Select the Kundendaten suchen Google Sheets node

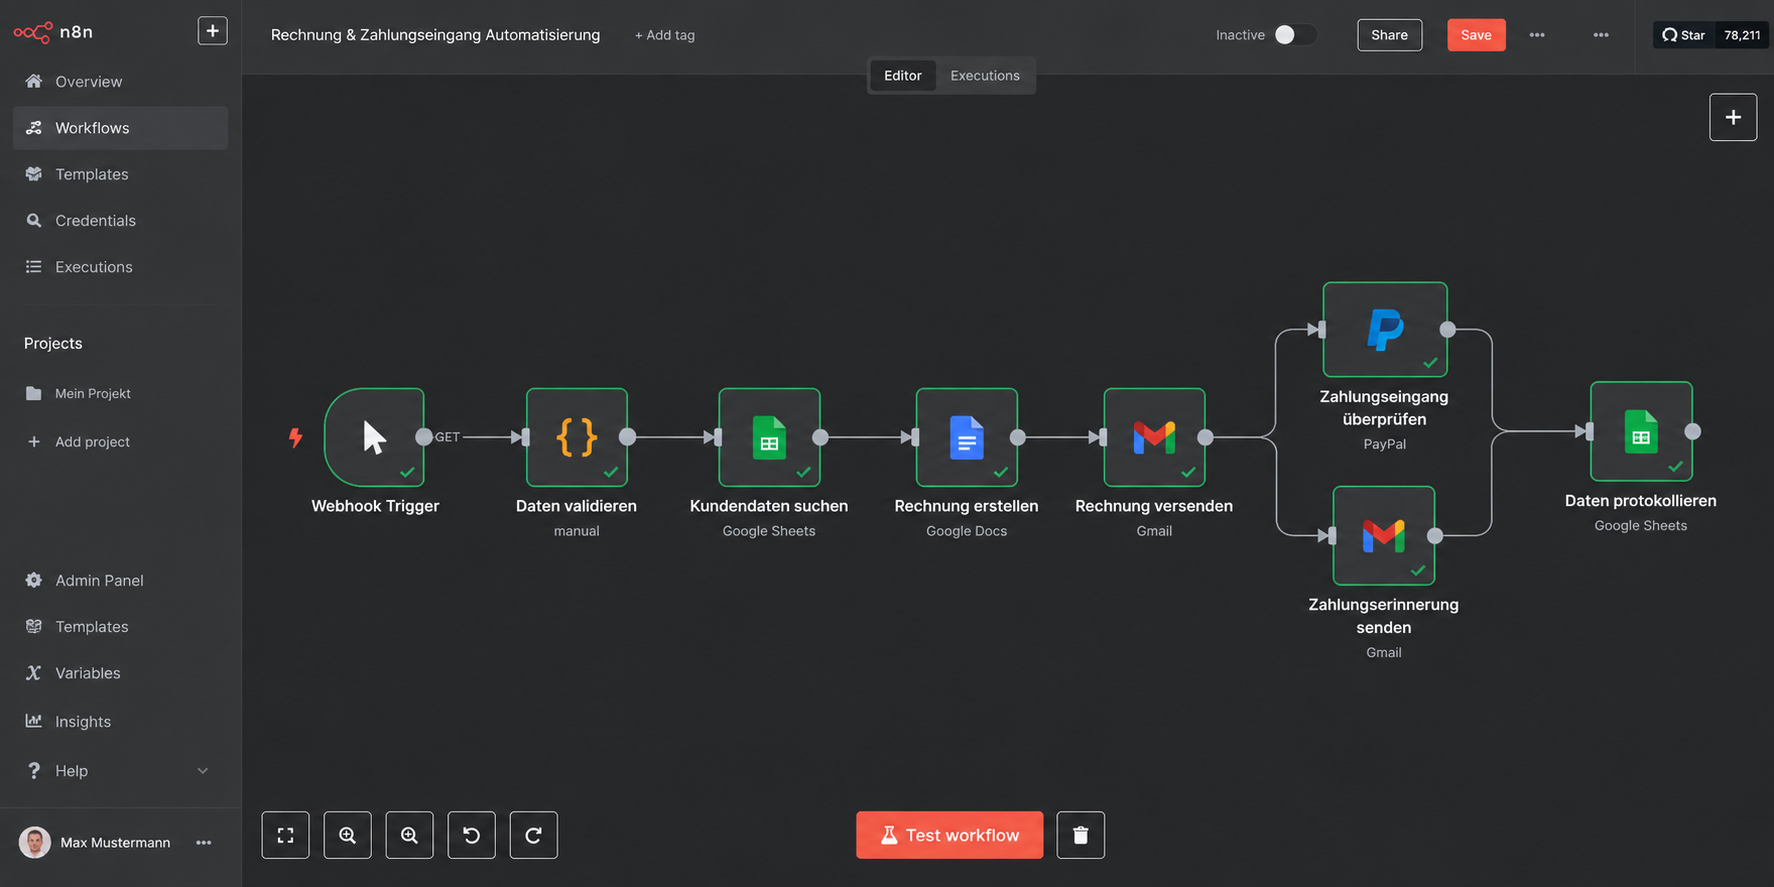(769, 437)
